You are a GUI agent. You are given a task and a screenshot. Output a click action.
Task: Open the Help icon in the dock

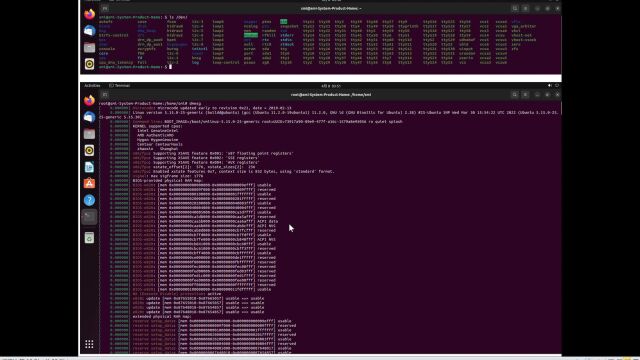(x=89, y=200)
